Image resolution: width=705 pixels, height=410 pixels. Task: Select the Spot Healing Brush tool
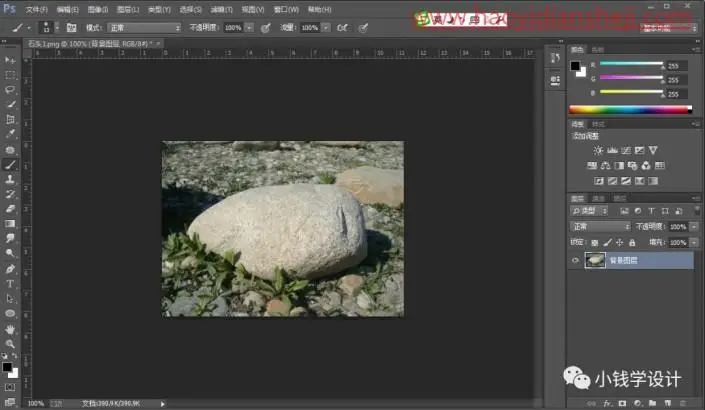(10, 149)
